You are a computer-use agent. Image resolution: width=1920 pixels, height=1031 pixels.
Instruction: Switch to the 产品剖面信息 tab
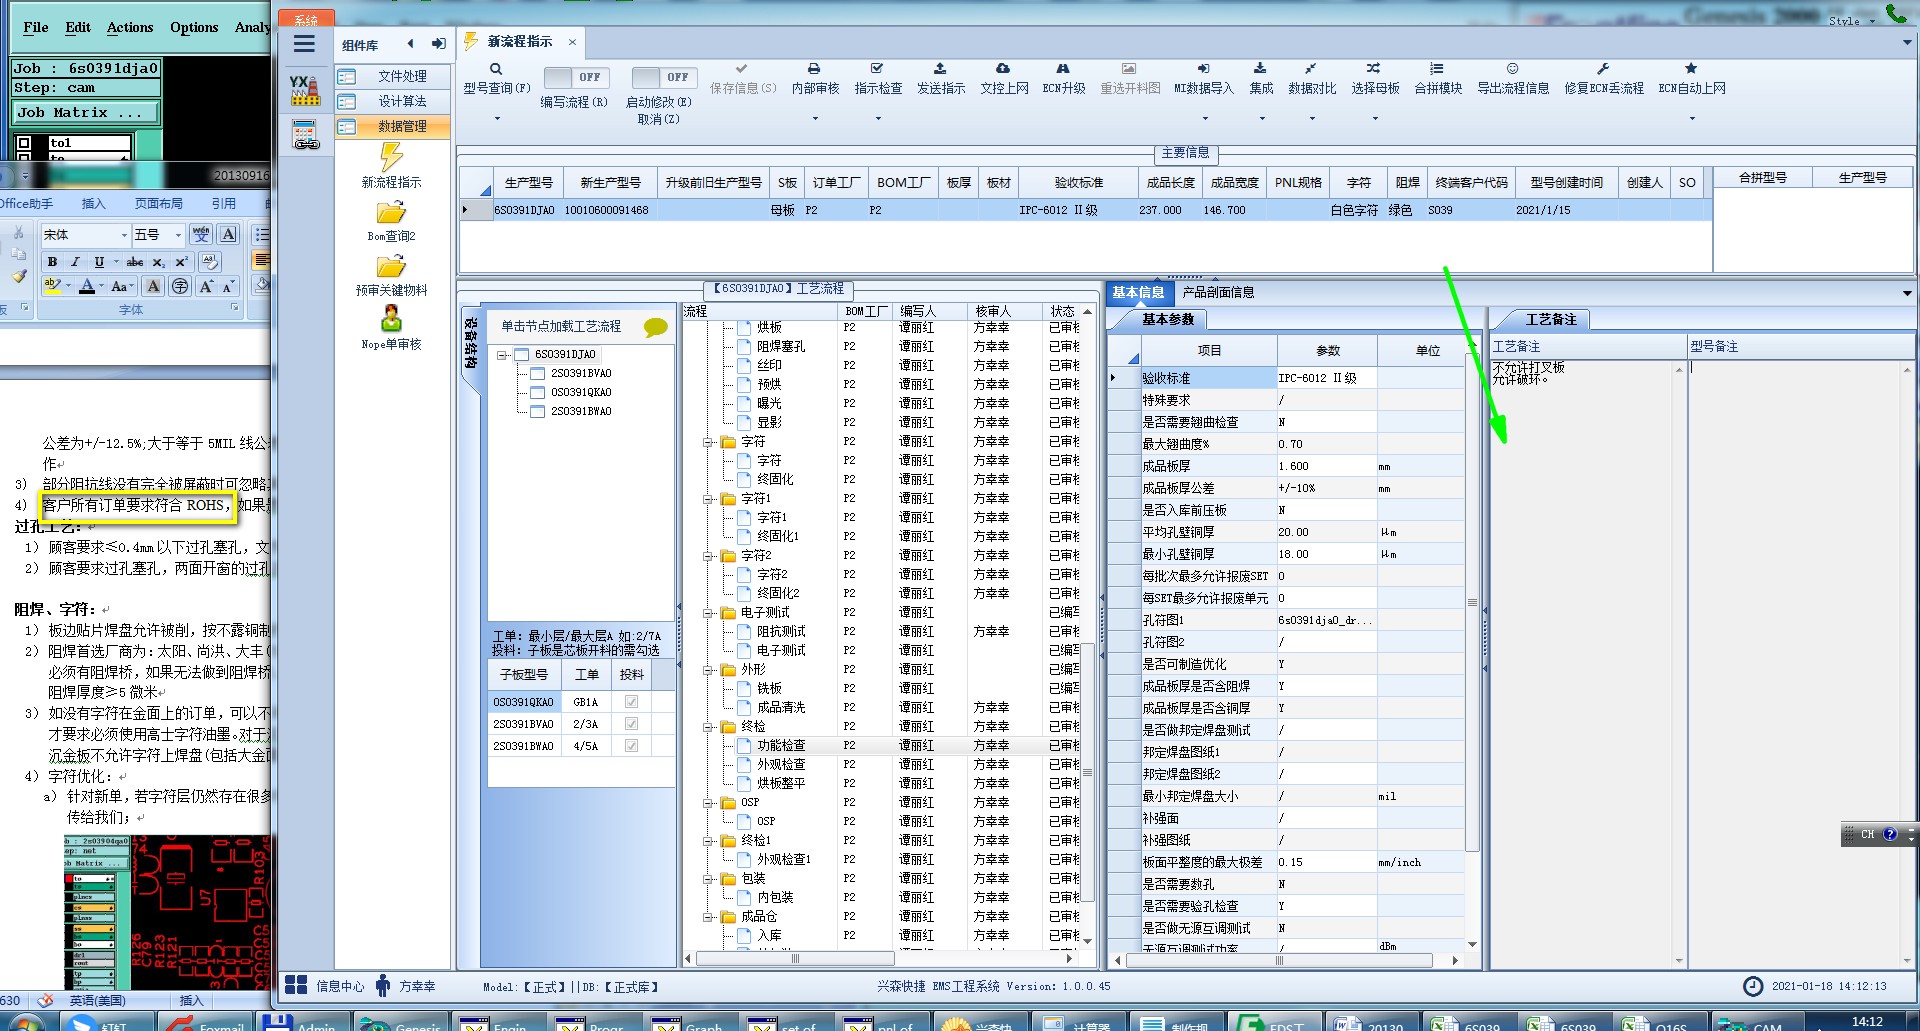coord(1218,292)
